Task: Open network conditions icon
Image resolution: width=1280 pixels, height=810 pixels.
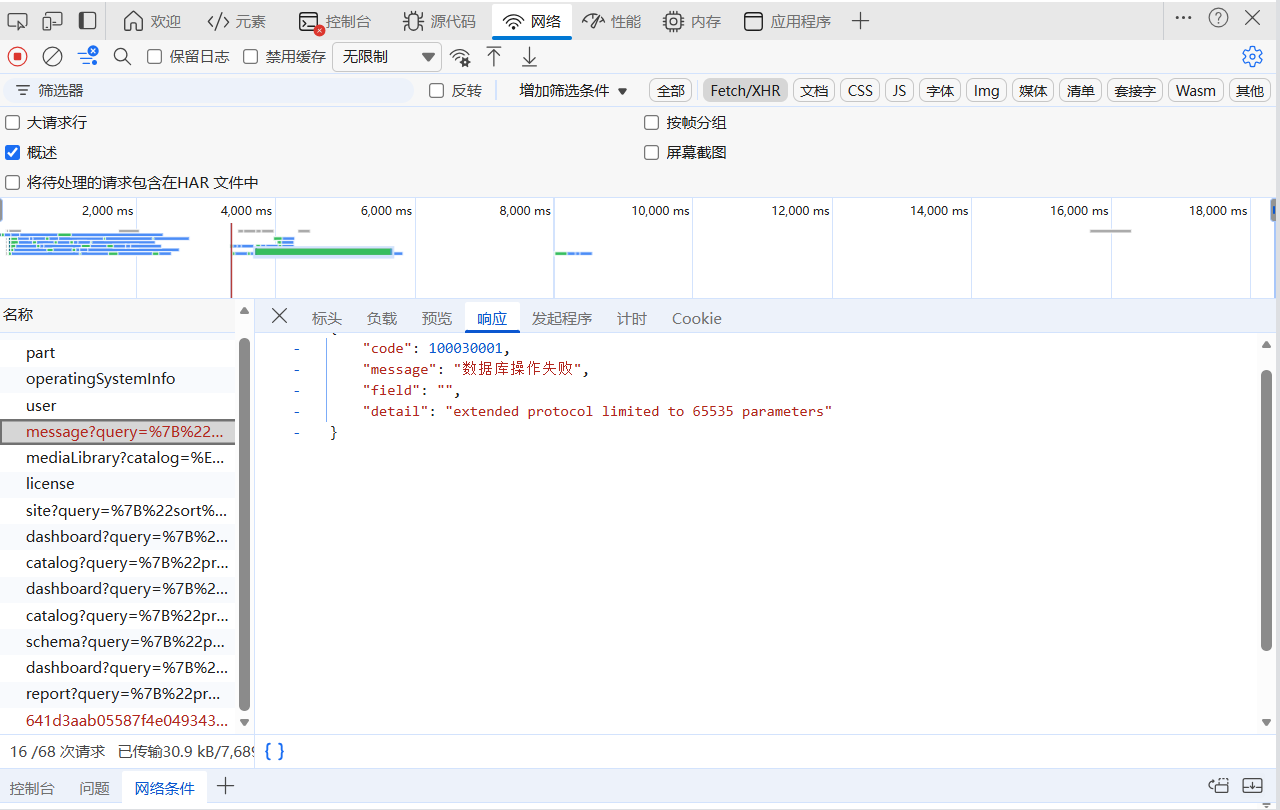Action: tap(460, 56)
